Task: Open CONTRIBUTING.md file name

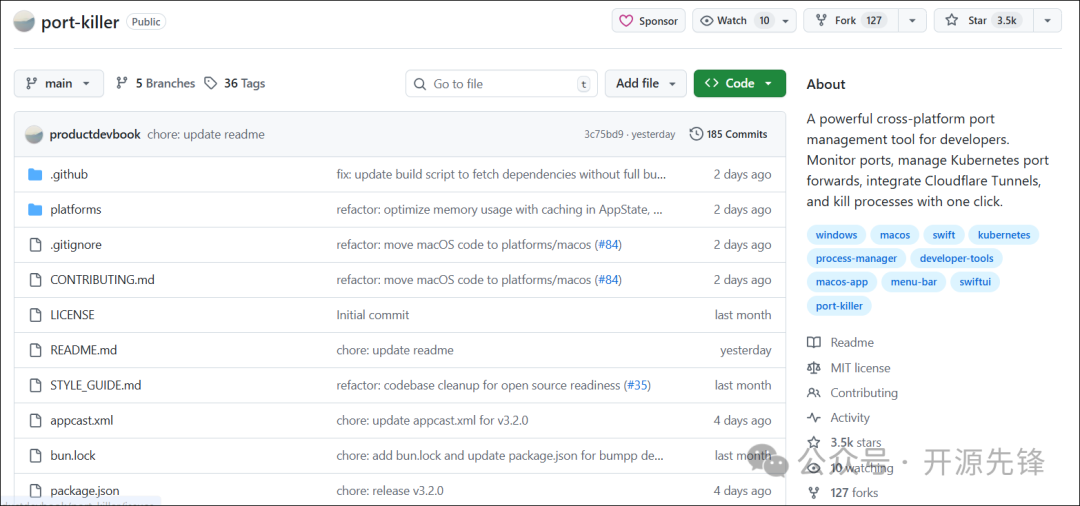Action: (x=102, y=280)
